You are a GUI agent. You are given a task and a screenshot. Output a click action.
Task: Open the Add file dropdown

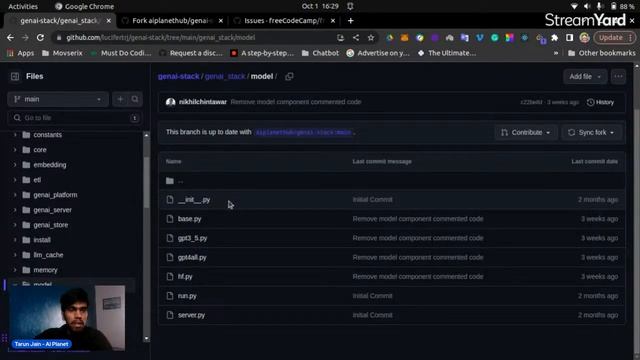[x=585, y=76]
